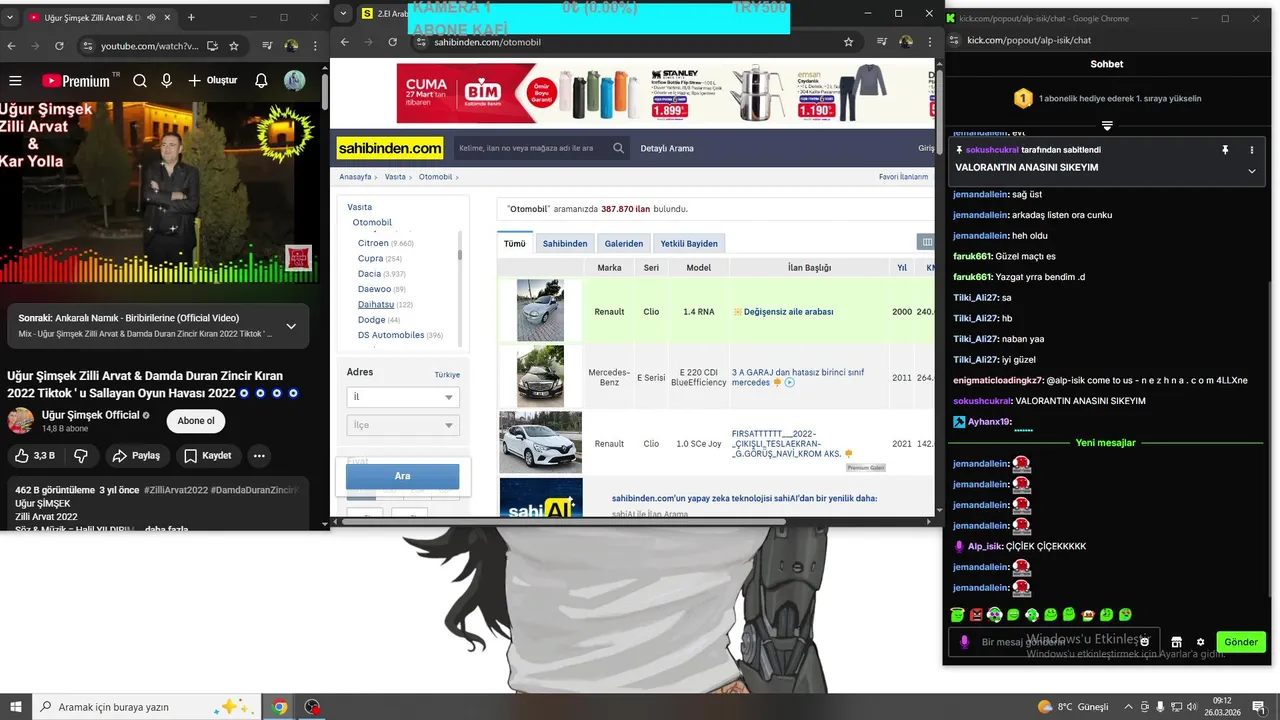Open the YouTube hamburger guide menu
Image resolution: width=1280 pixels, height=720 pixels.
pyautogui.click(x=15, y=81)
